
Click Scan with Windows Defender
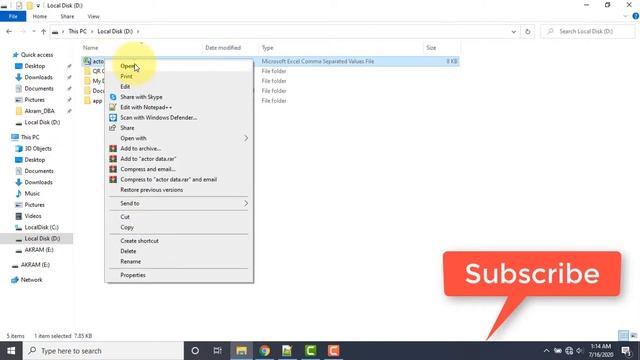click(x=158, y=117)
